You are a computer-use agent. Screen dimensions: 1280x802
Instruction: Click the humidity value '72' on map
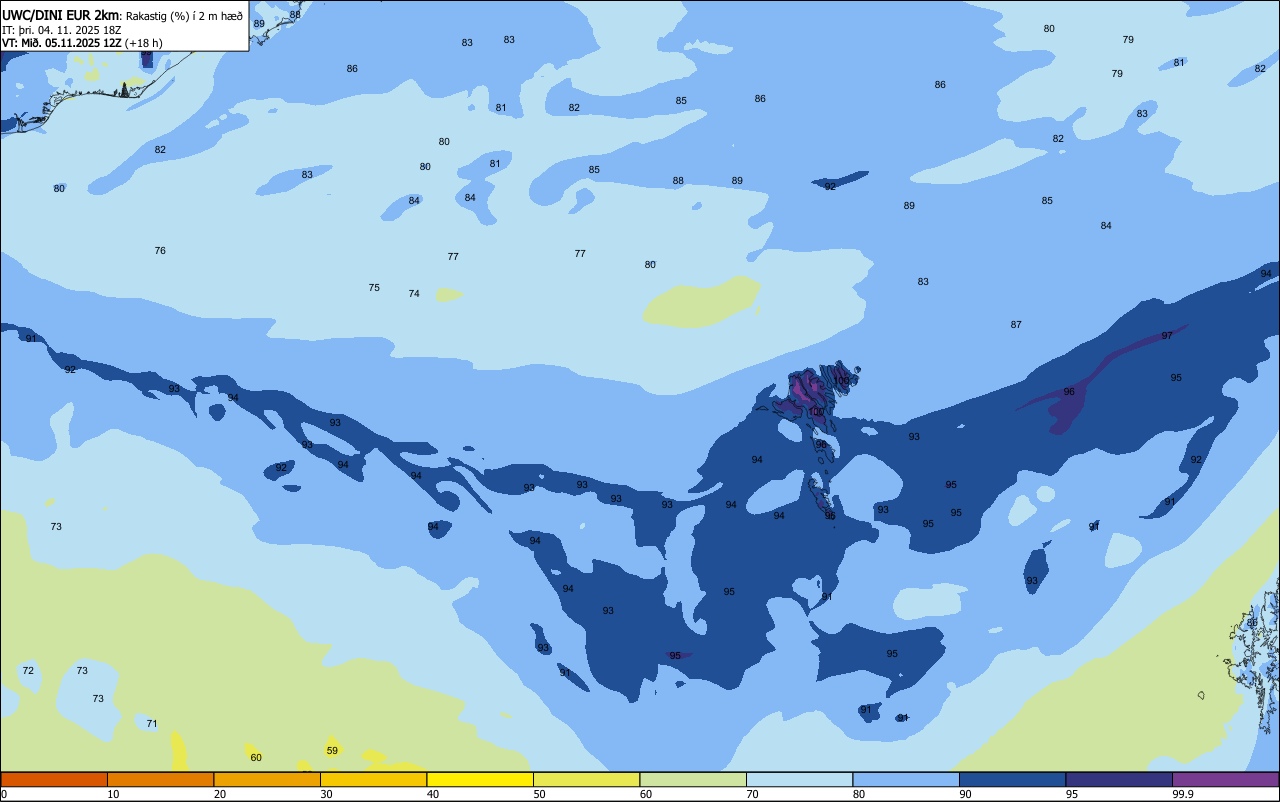click(28, 671)
